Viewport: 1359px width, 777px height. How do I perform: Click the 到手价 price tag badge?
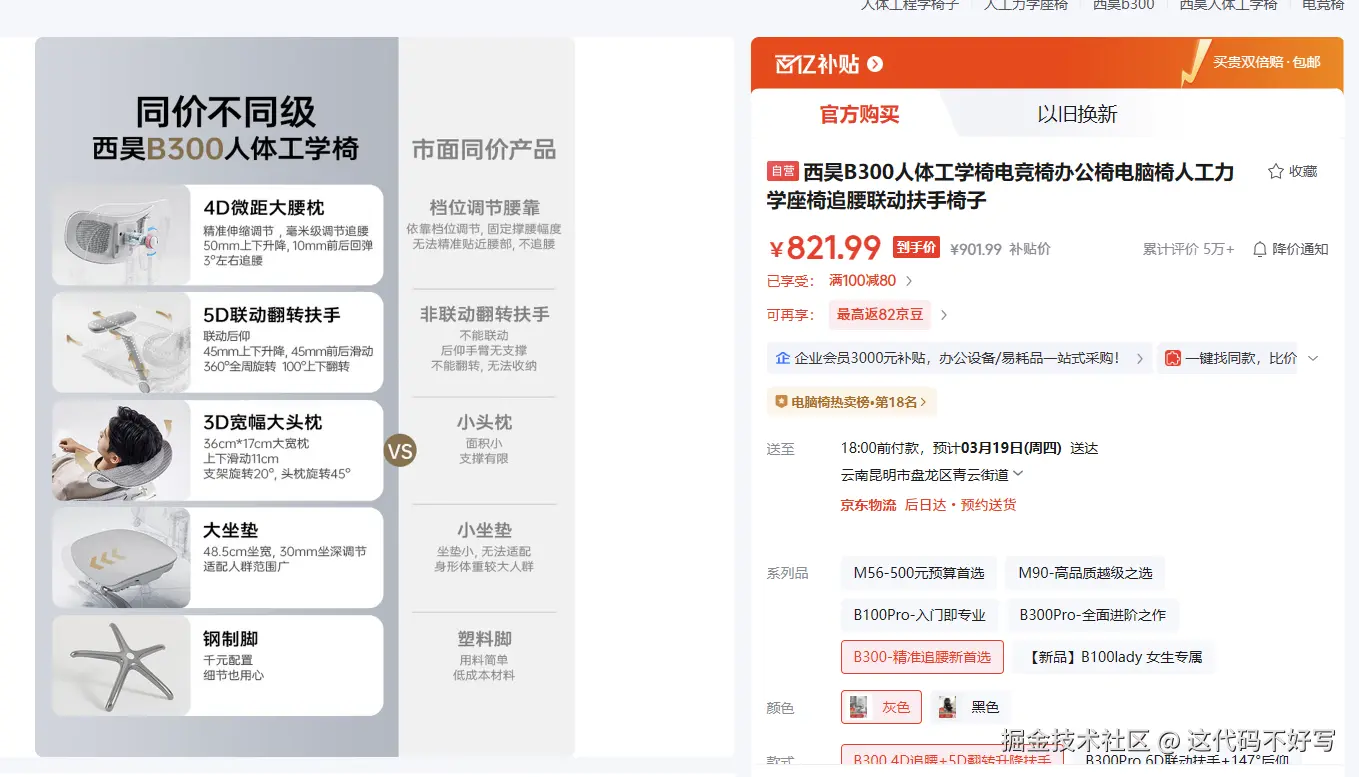click(x=918, y=247)
